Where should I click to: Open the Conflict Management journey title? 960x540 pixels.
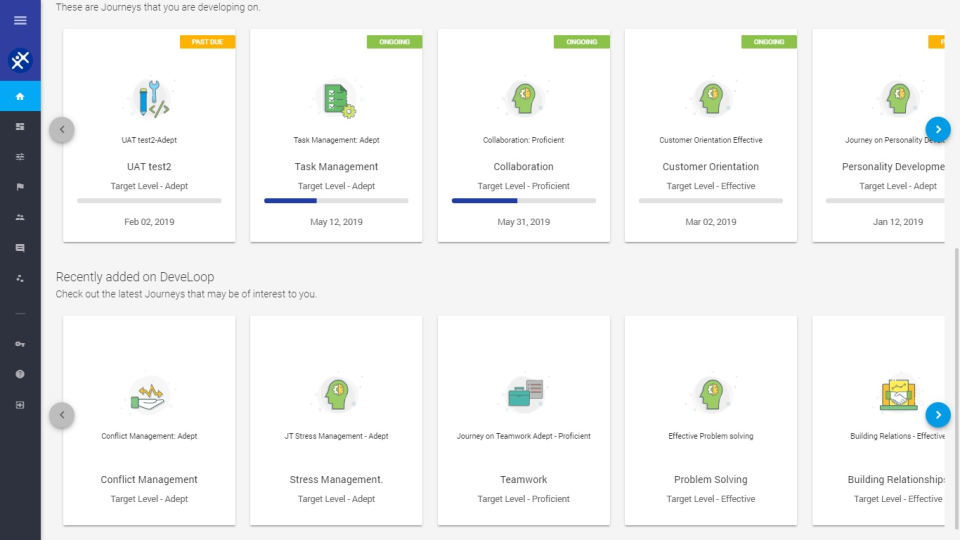point(149,480)
